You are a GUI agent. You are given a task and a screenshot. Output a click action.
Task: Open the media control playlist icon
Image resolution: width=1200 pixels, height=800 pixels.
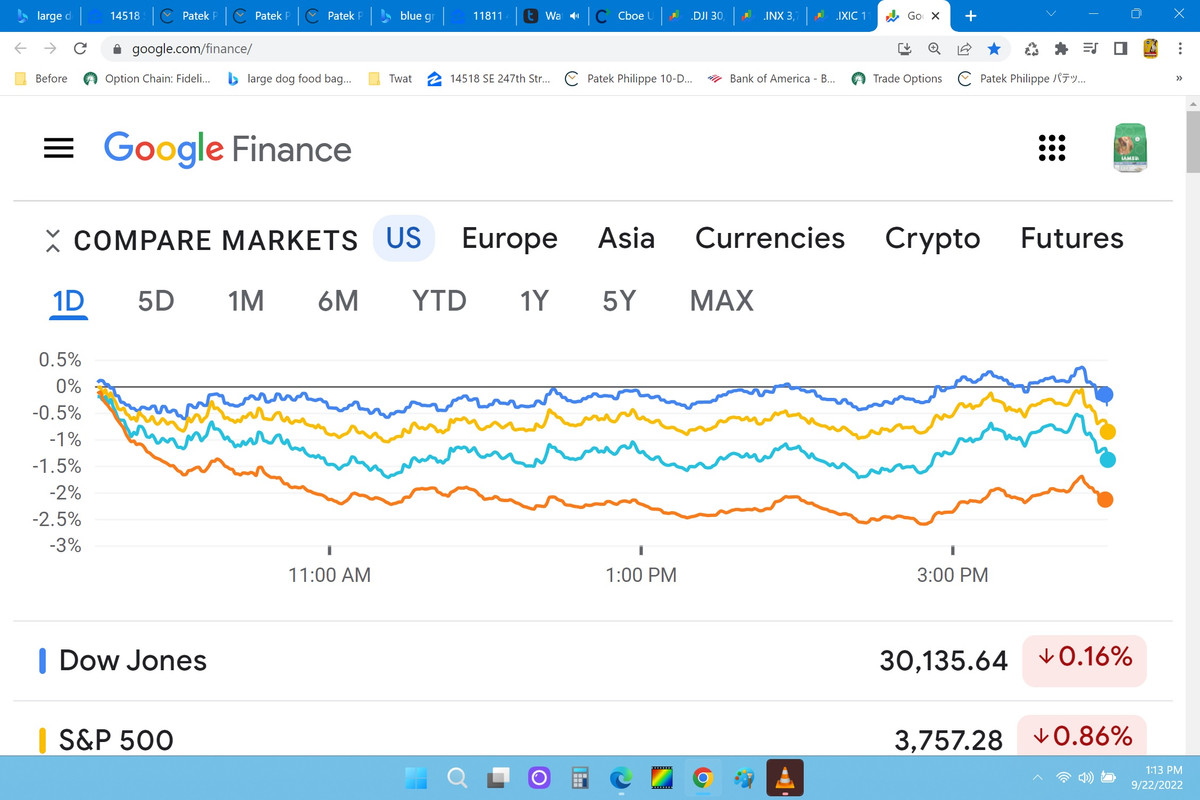(1091, 48)
